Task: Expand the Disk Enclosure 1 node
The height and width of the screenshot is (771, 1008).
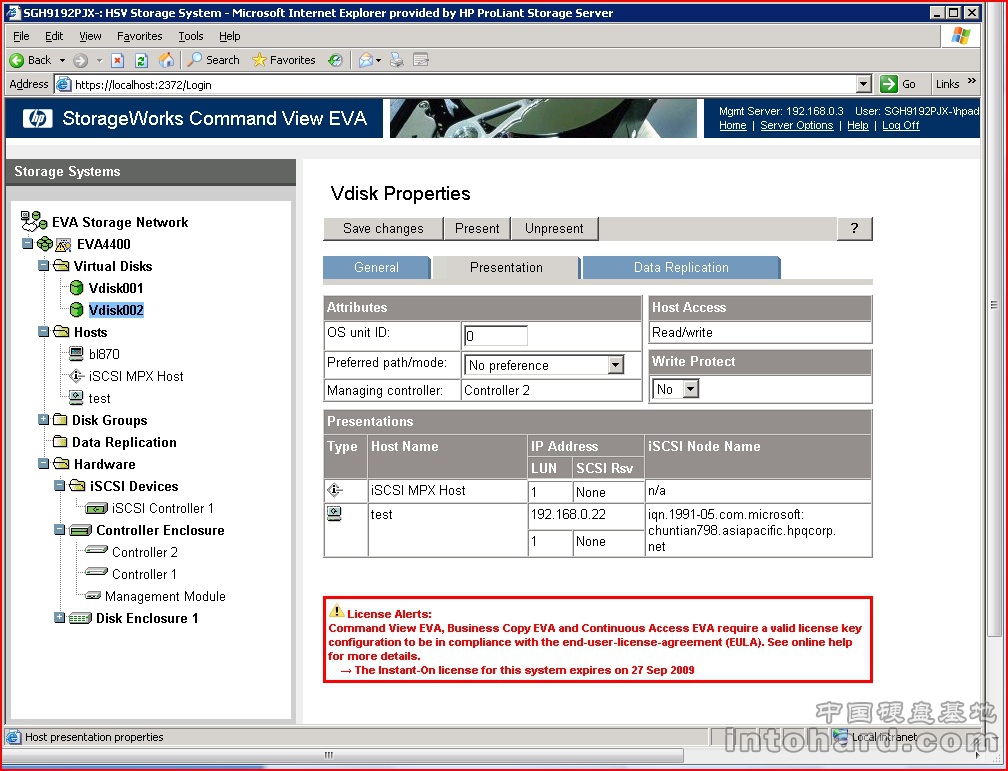Action: coord(60,617)
